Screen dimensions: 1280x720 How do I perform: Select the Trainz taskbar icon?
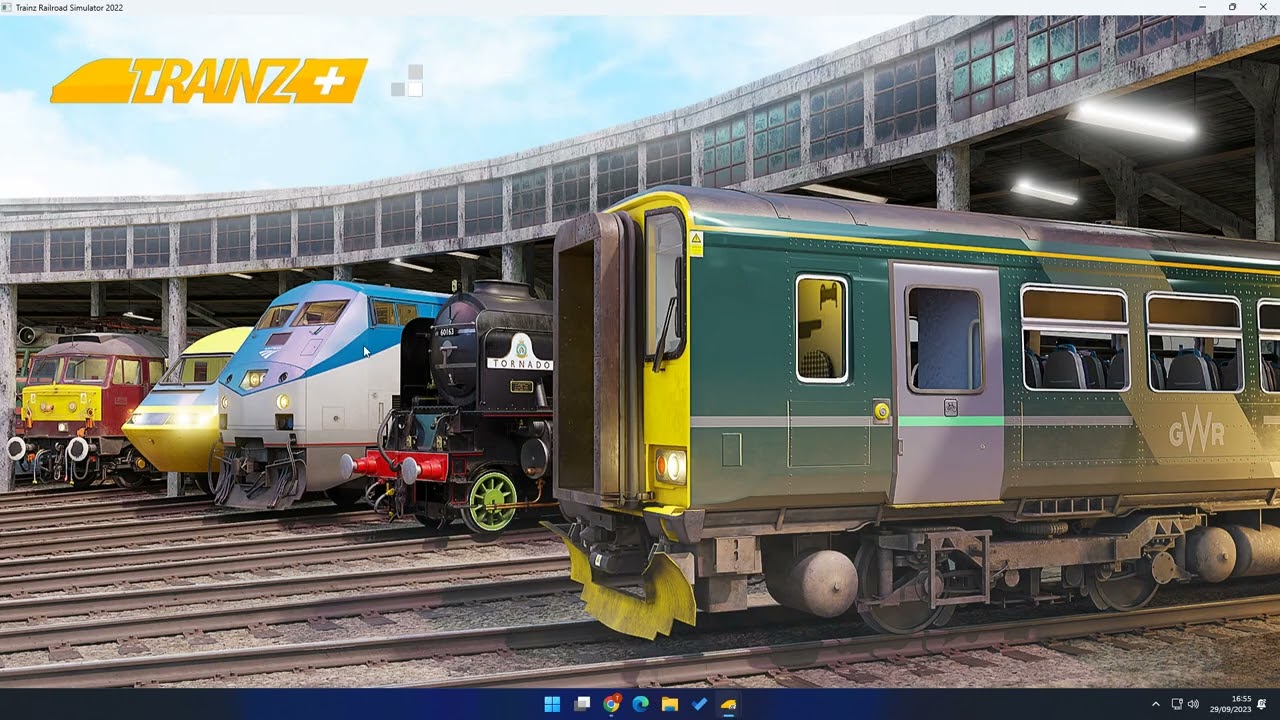point(728,704)
